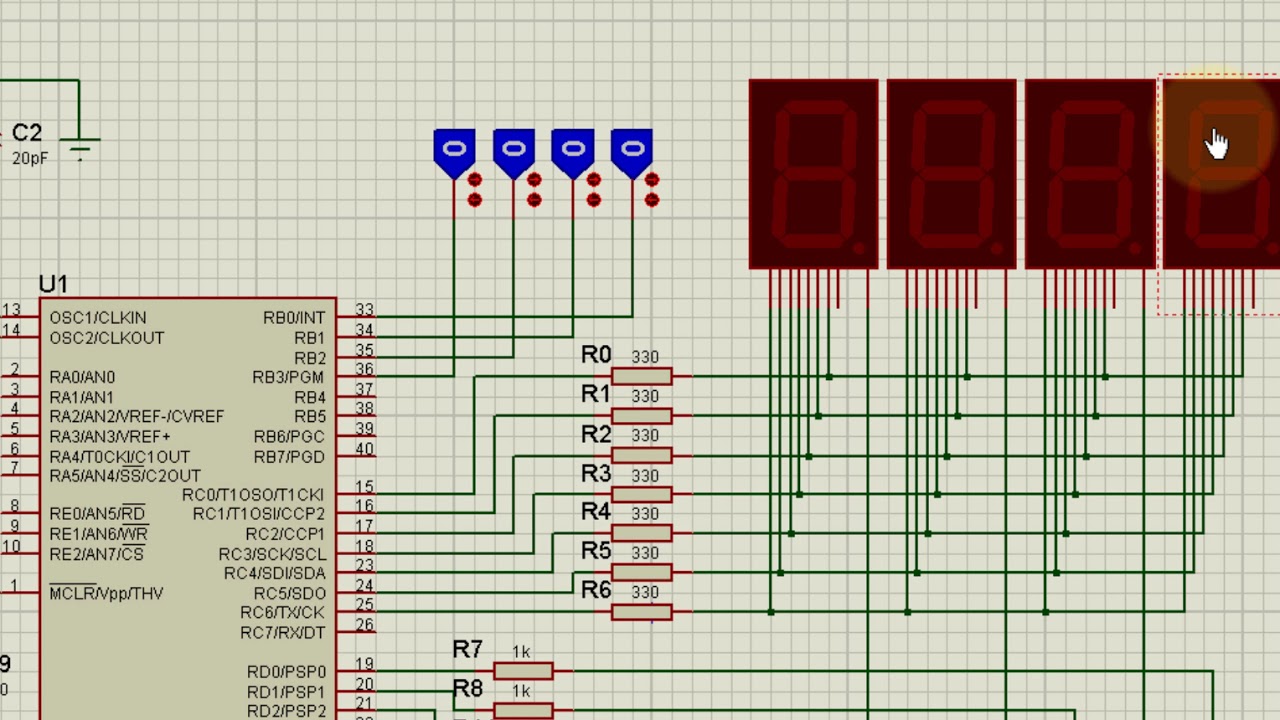Select resistor R1 body
1280x720 pixels.
[x=641, y=416]
